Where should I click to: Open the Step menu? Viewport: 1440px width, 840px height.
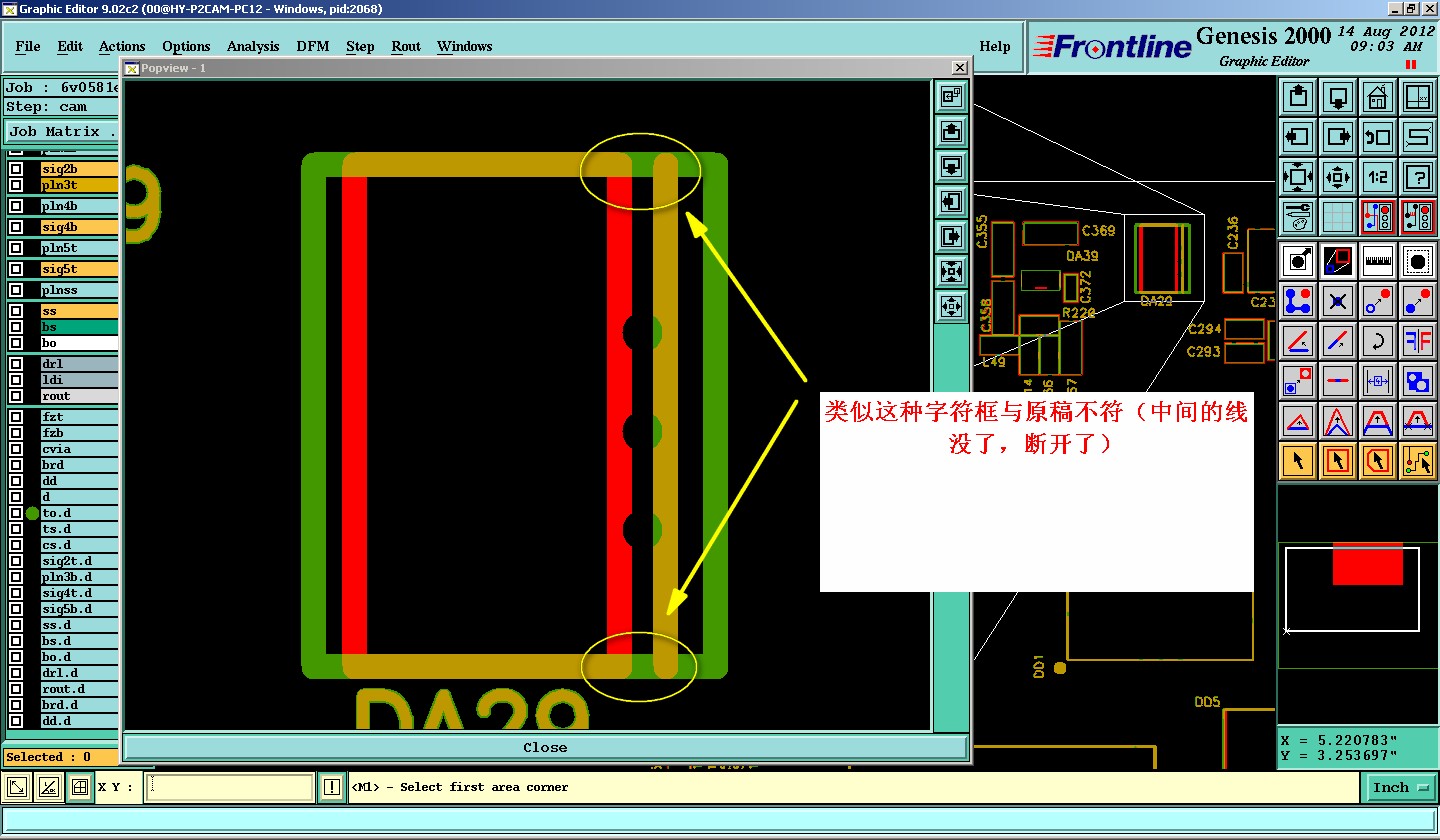360,46
